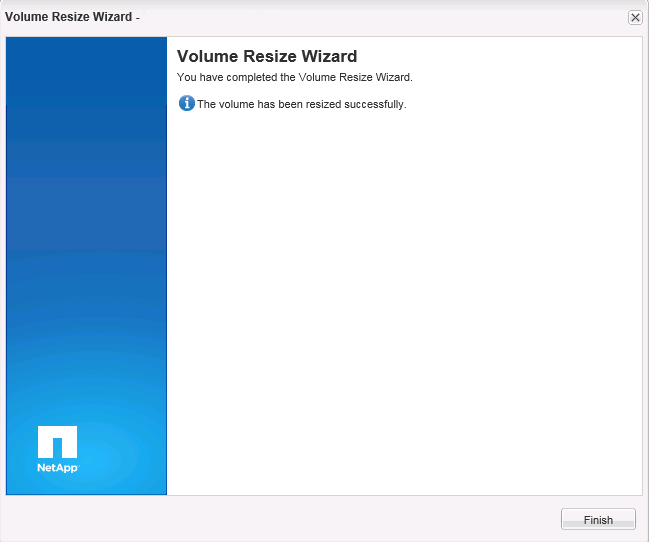Select the bold Volume Resize Wizard heading
Viewport: 649px width, 542px height.
coord(266,57)
